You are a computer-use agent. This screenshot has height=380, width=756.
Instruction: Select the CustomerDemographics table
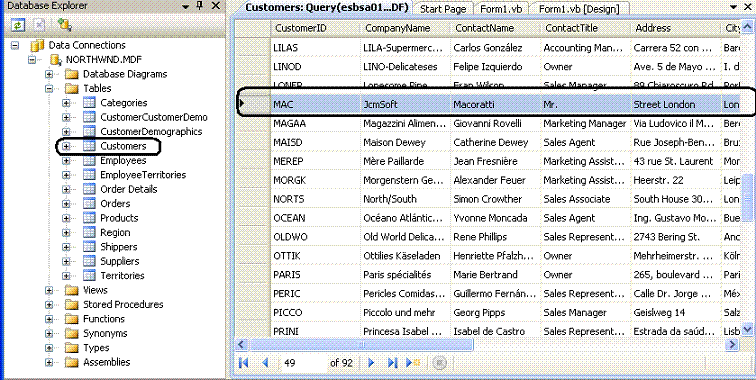[x=151, y=132]
